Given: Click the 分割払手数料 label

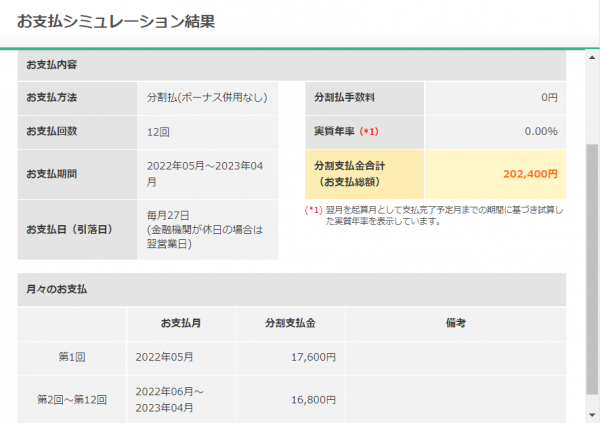Looking at the screenshot, I should [344, 98].
